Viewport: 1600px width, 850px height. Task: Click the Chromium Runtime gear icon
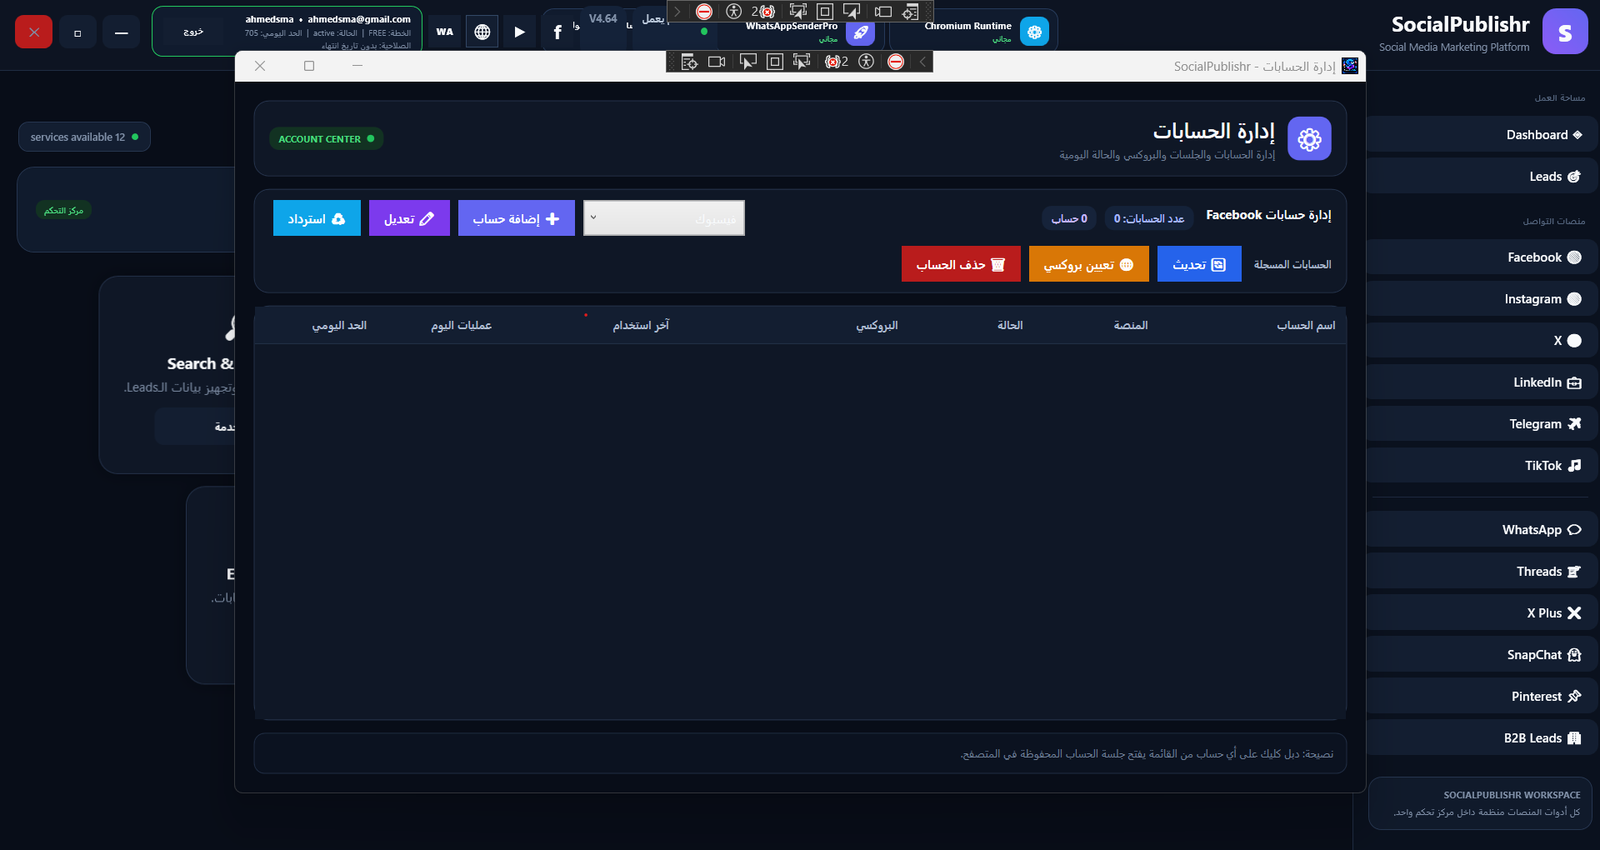1034,32
